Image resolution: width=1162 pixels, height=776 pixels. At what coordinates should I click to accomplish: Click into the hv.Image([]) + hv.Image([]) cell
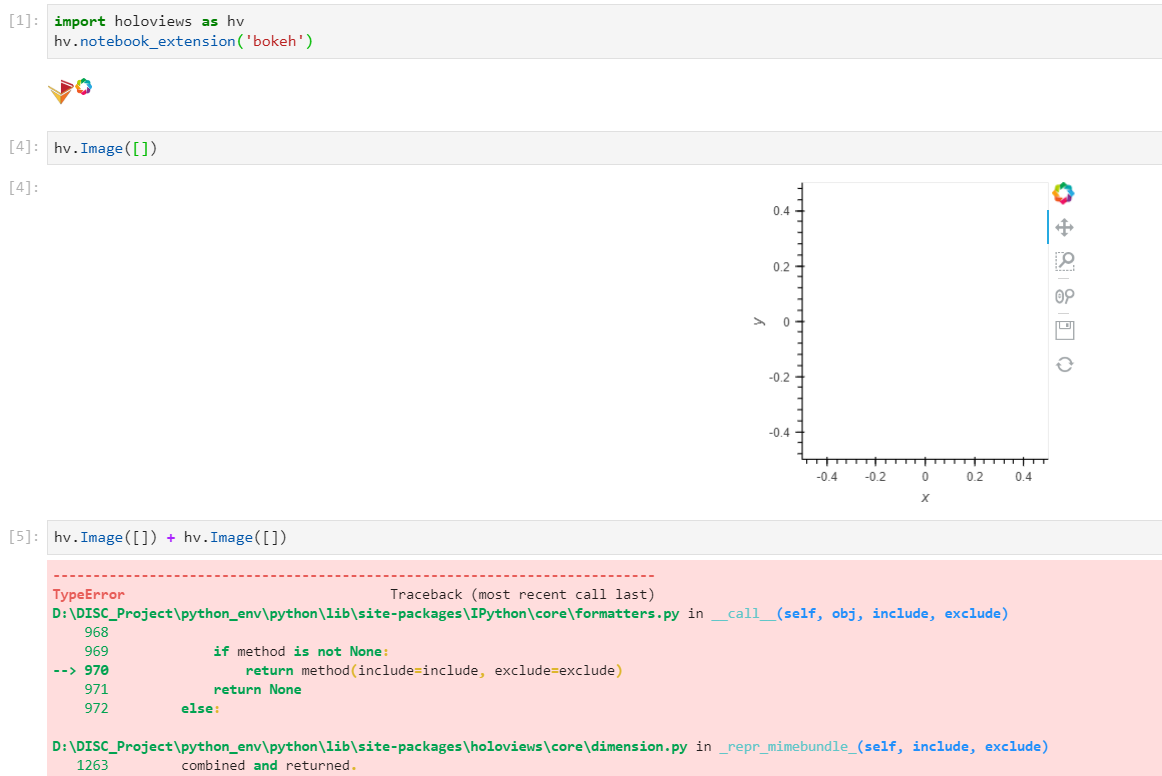tap(604, 537)
